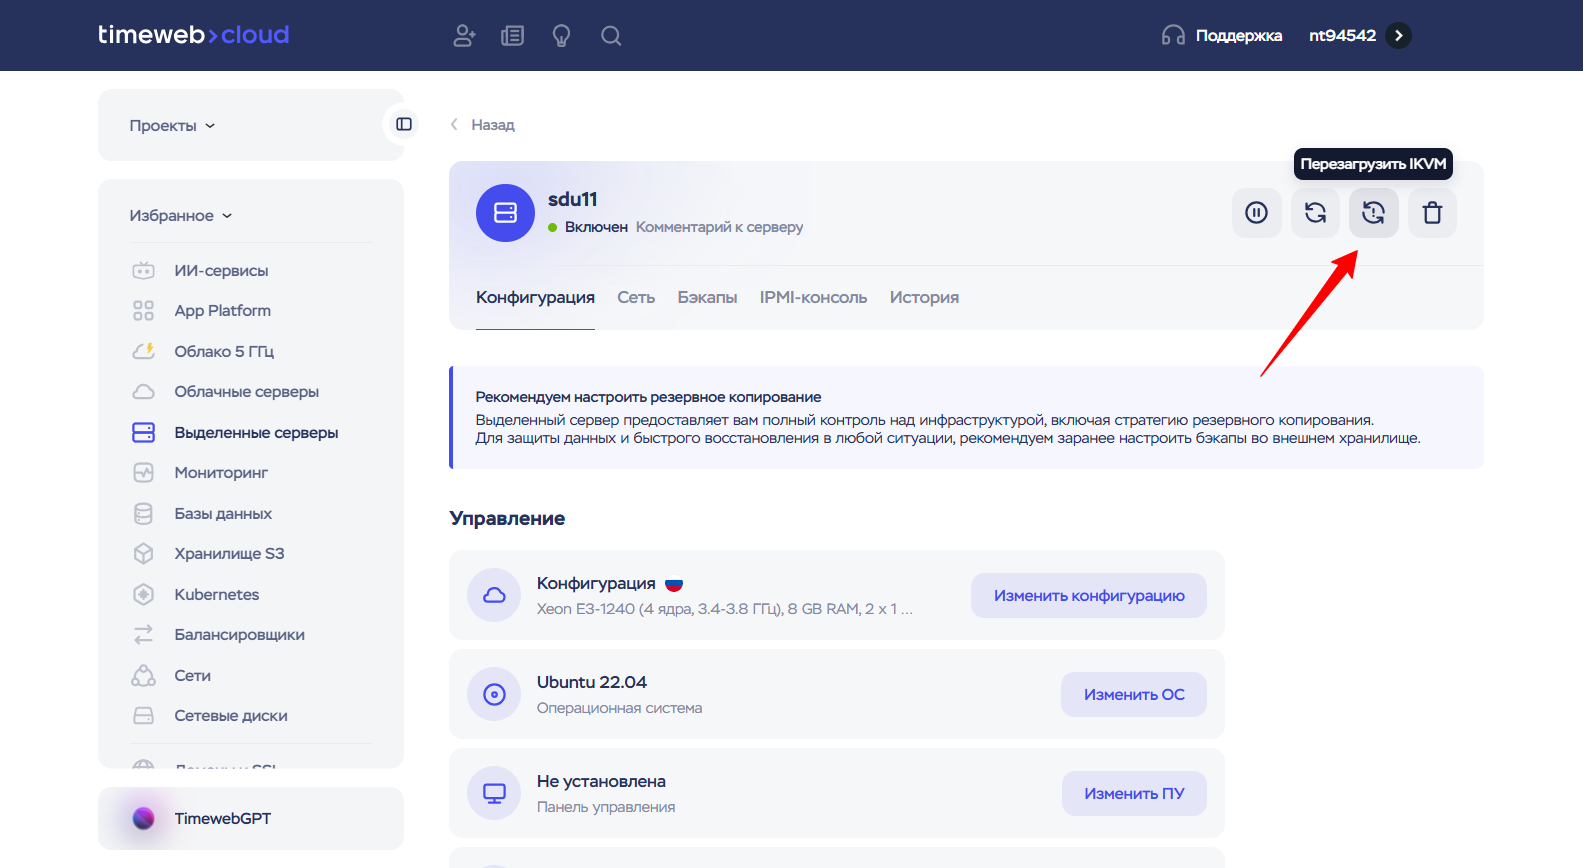
Task: Collapse the Избранное section
Action: tap(181, 215)
